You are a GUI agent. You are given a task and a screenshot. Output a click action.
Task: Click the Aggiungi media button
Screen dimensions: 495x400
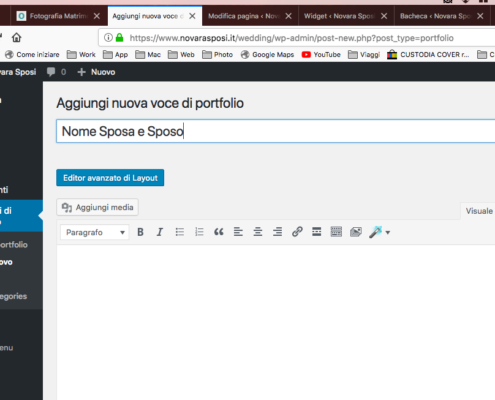[x=97, y=207]
